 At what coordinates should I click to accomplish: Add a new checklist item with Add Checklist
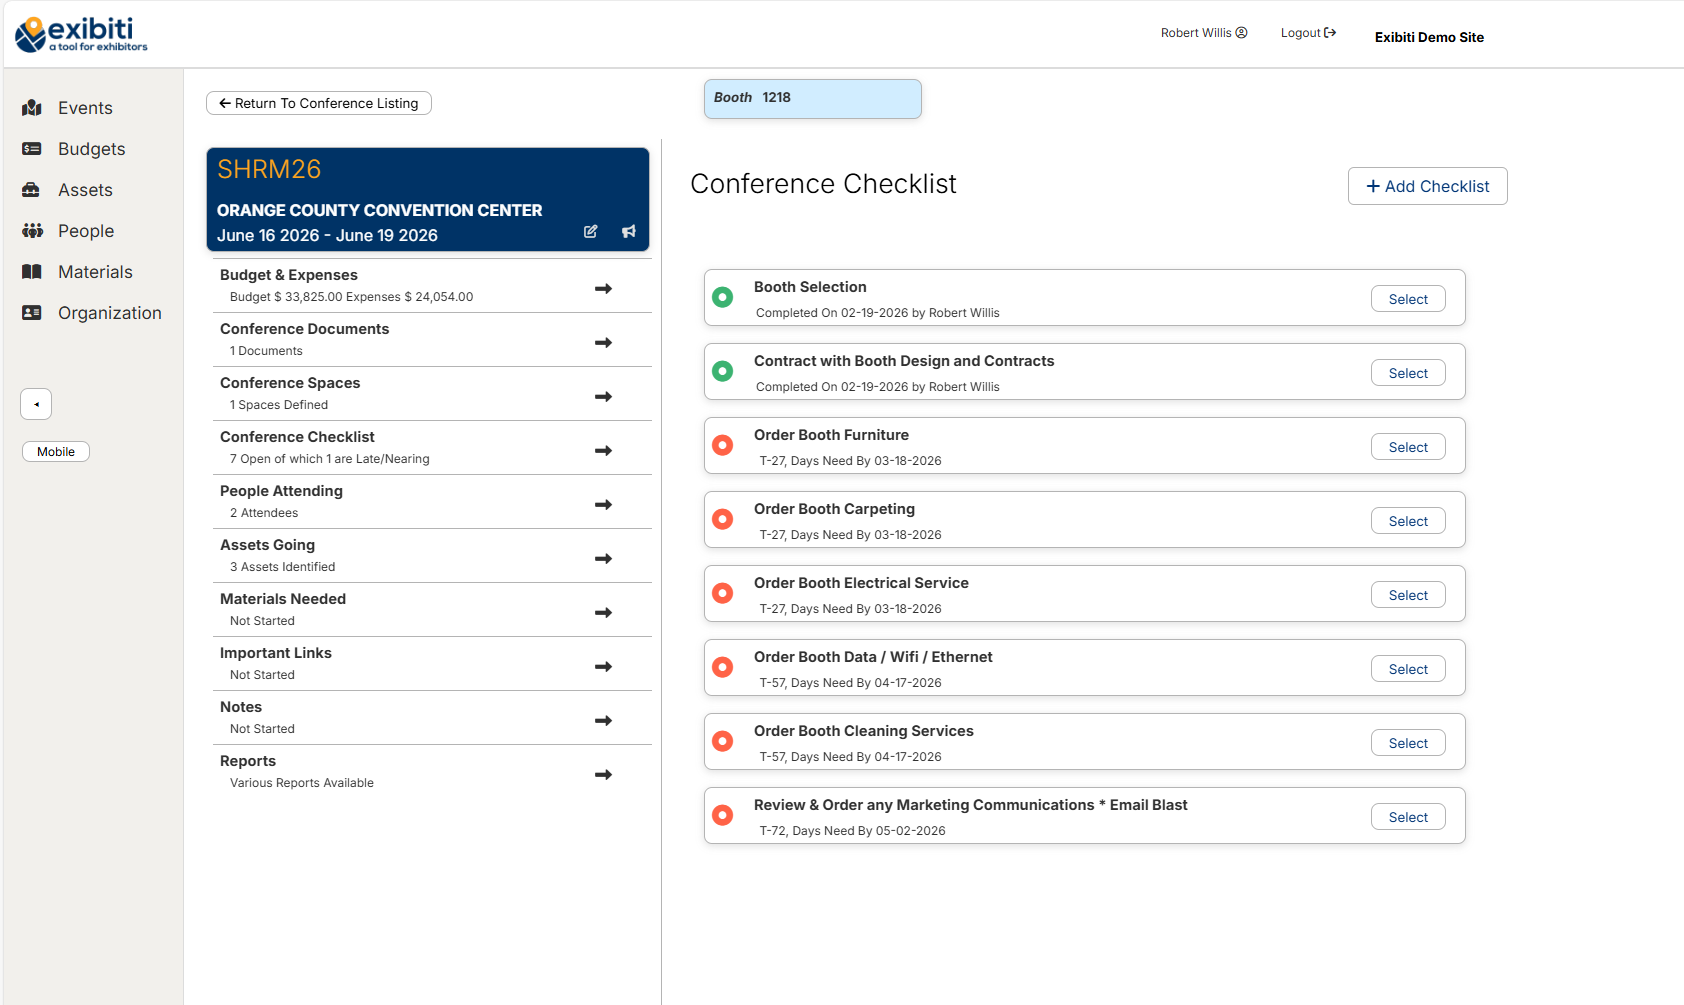[x=1427, y=186]
